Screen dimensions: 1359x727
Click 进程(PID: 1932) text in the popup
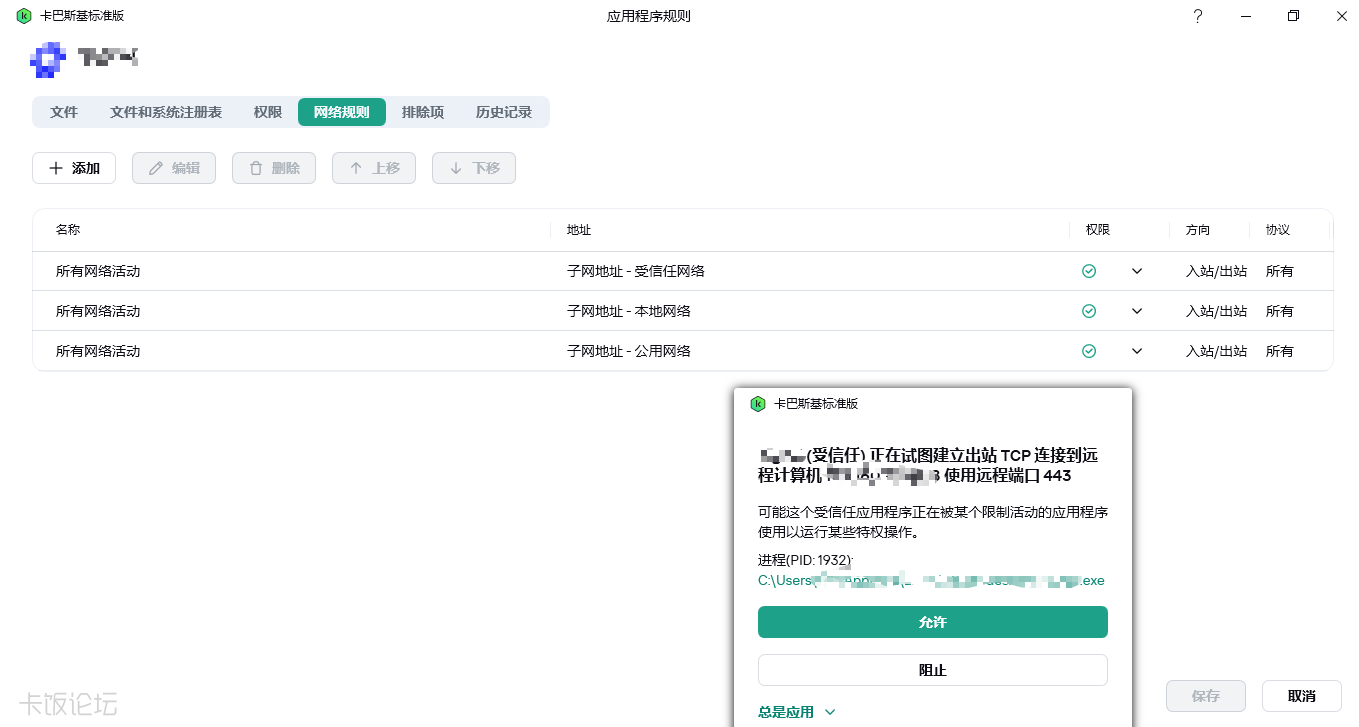[805, 560]
